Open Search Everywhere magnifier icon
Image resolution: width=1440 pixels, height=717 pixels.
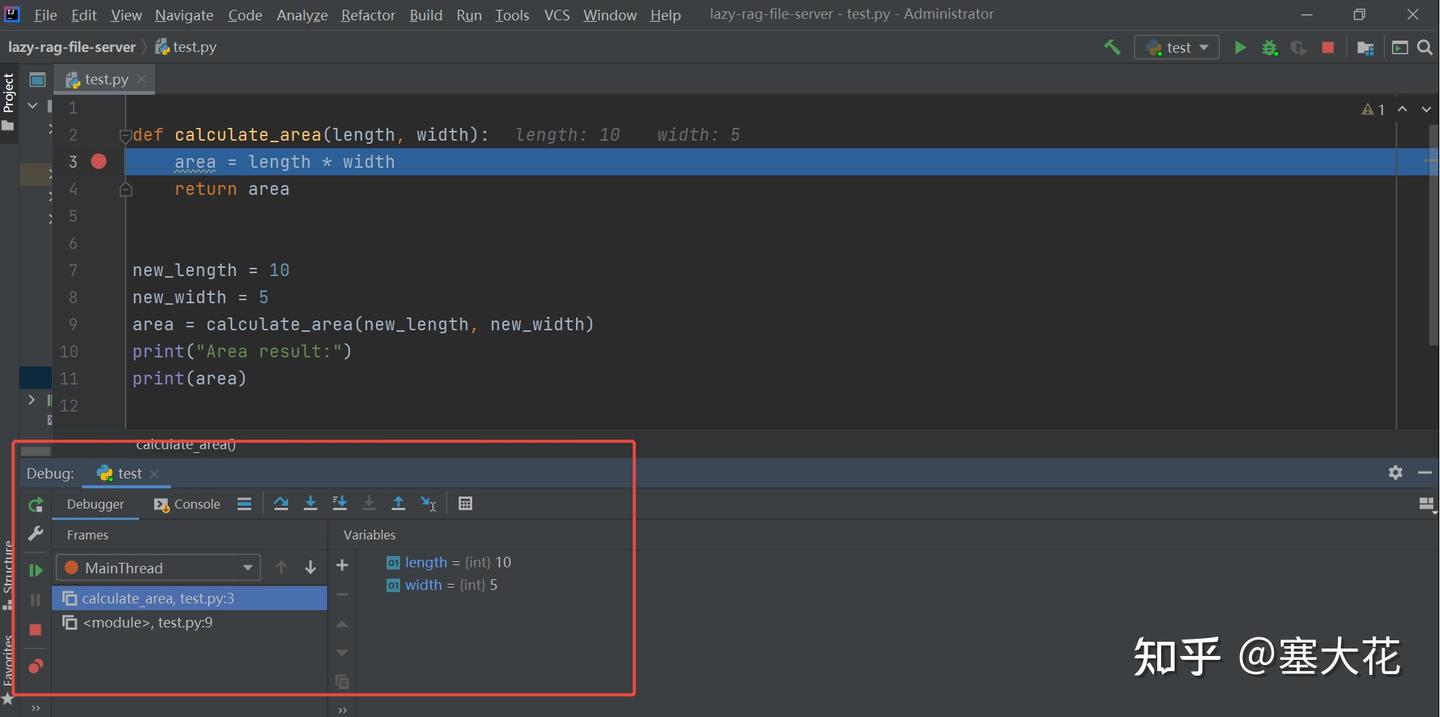tap(1424, 47)
